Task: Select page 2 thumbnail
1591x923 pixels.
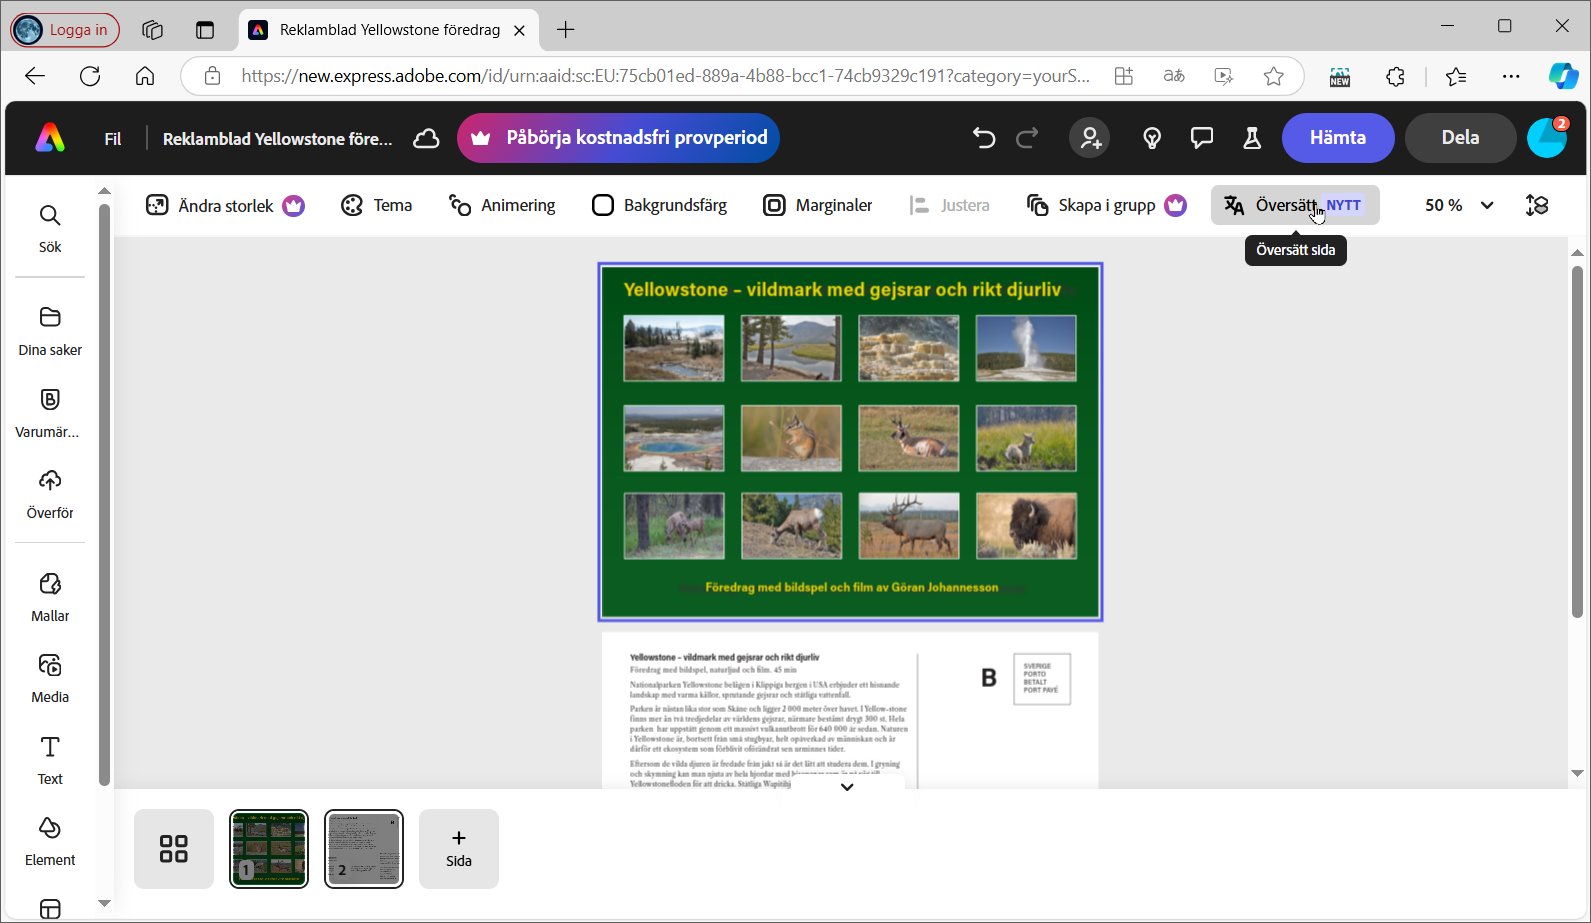Action: (364, 849)
